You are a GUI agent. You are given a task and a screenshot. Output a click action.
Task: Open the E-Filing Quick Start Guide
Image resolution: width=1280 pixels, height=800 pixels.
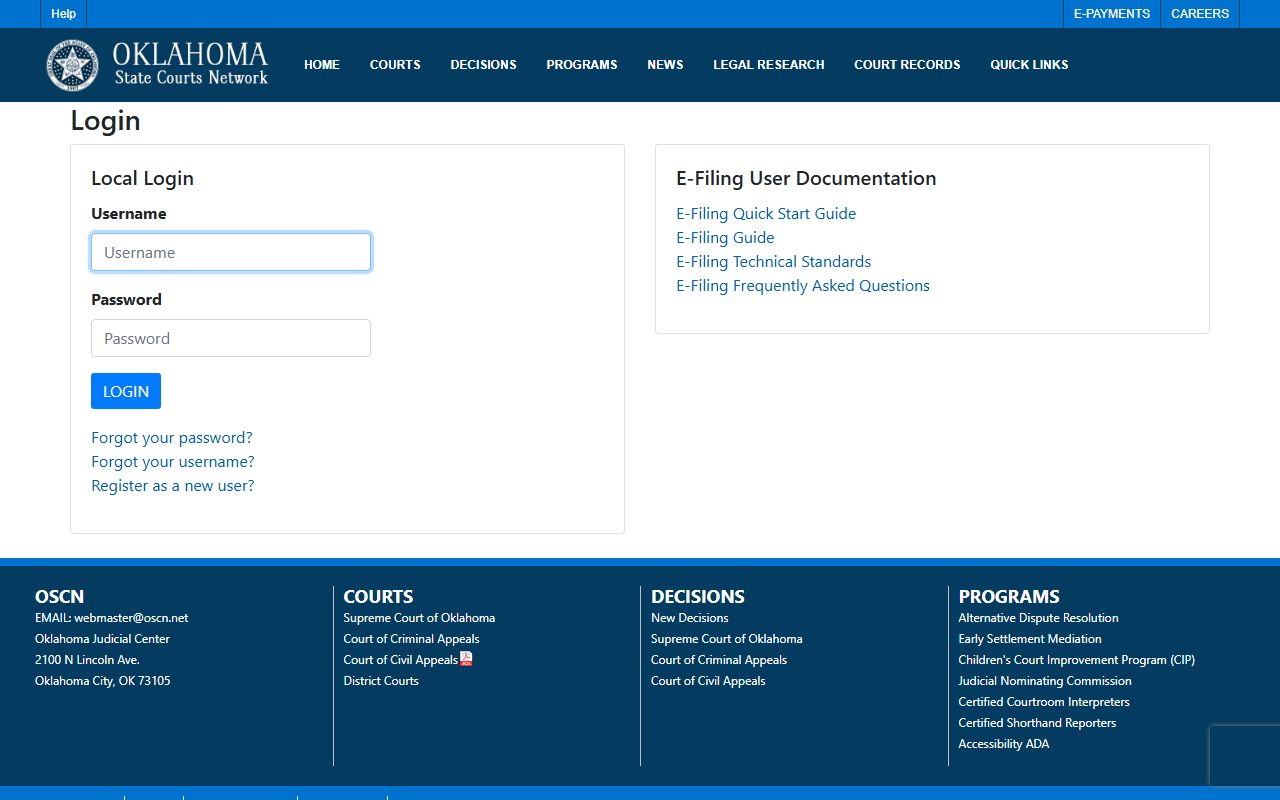pyautogui.click(x=766, y=214)
